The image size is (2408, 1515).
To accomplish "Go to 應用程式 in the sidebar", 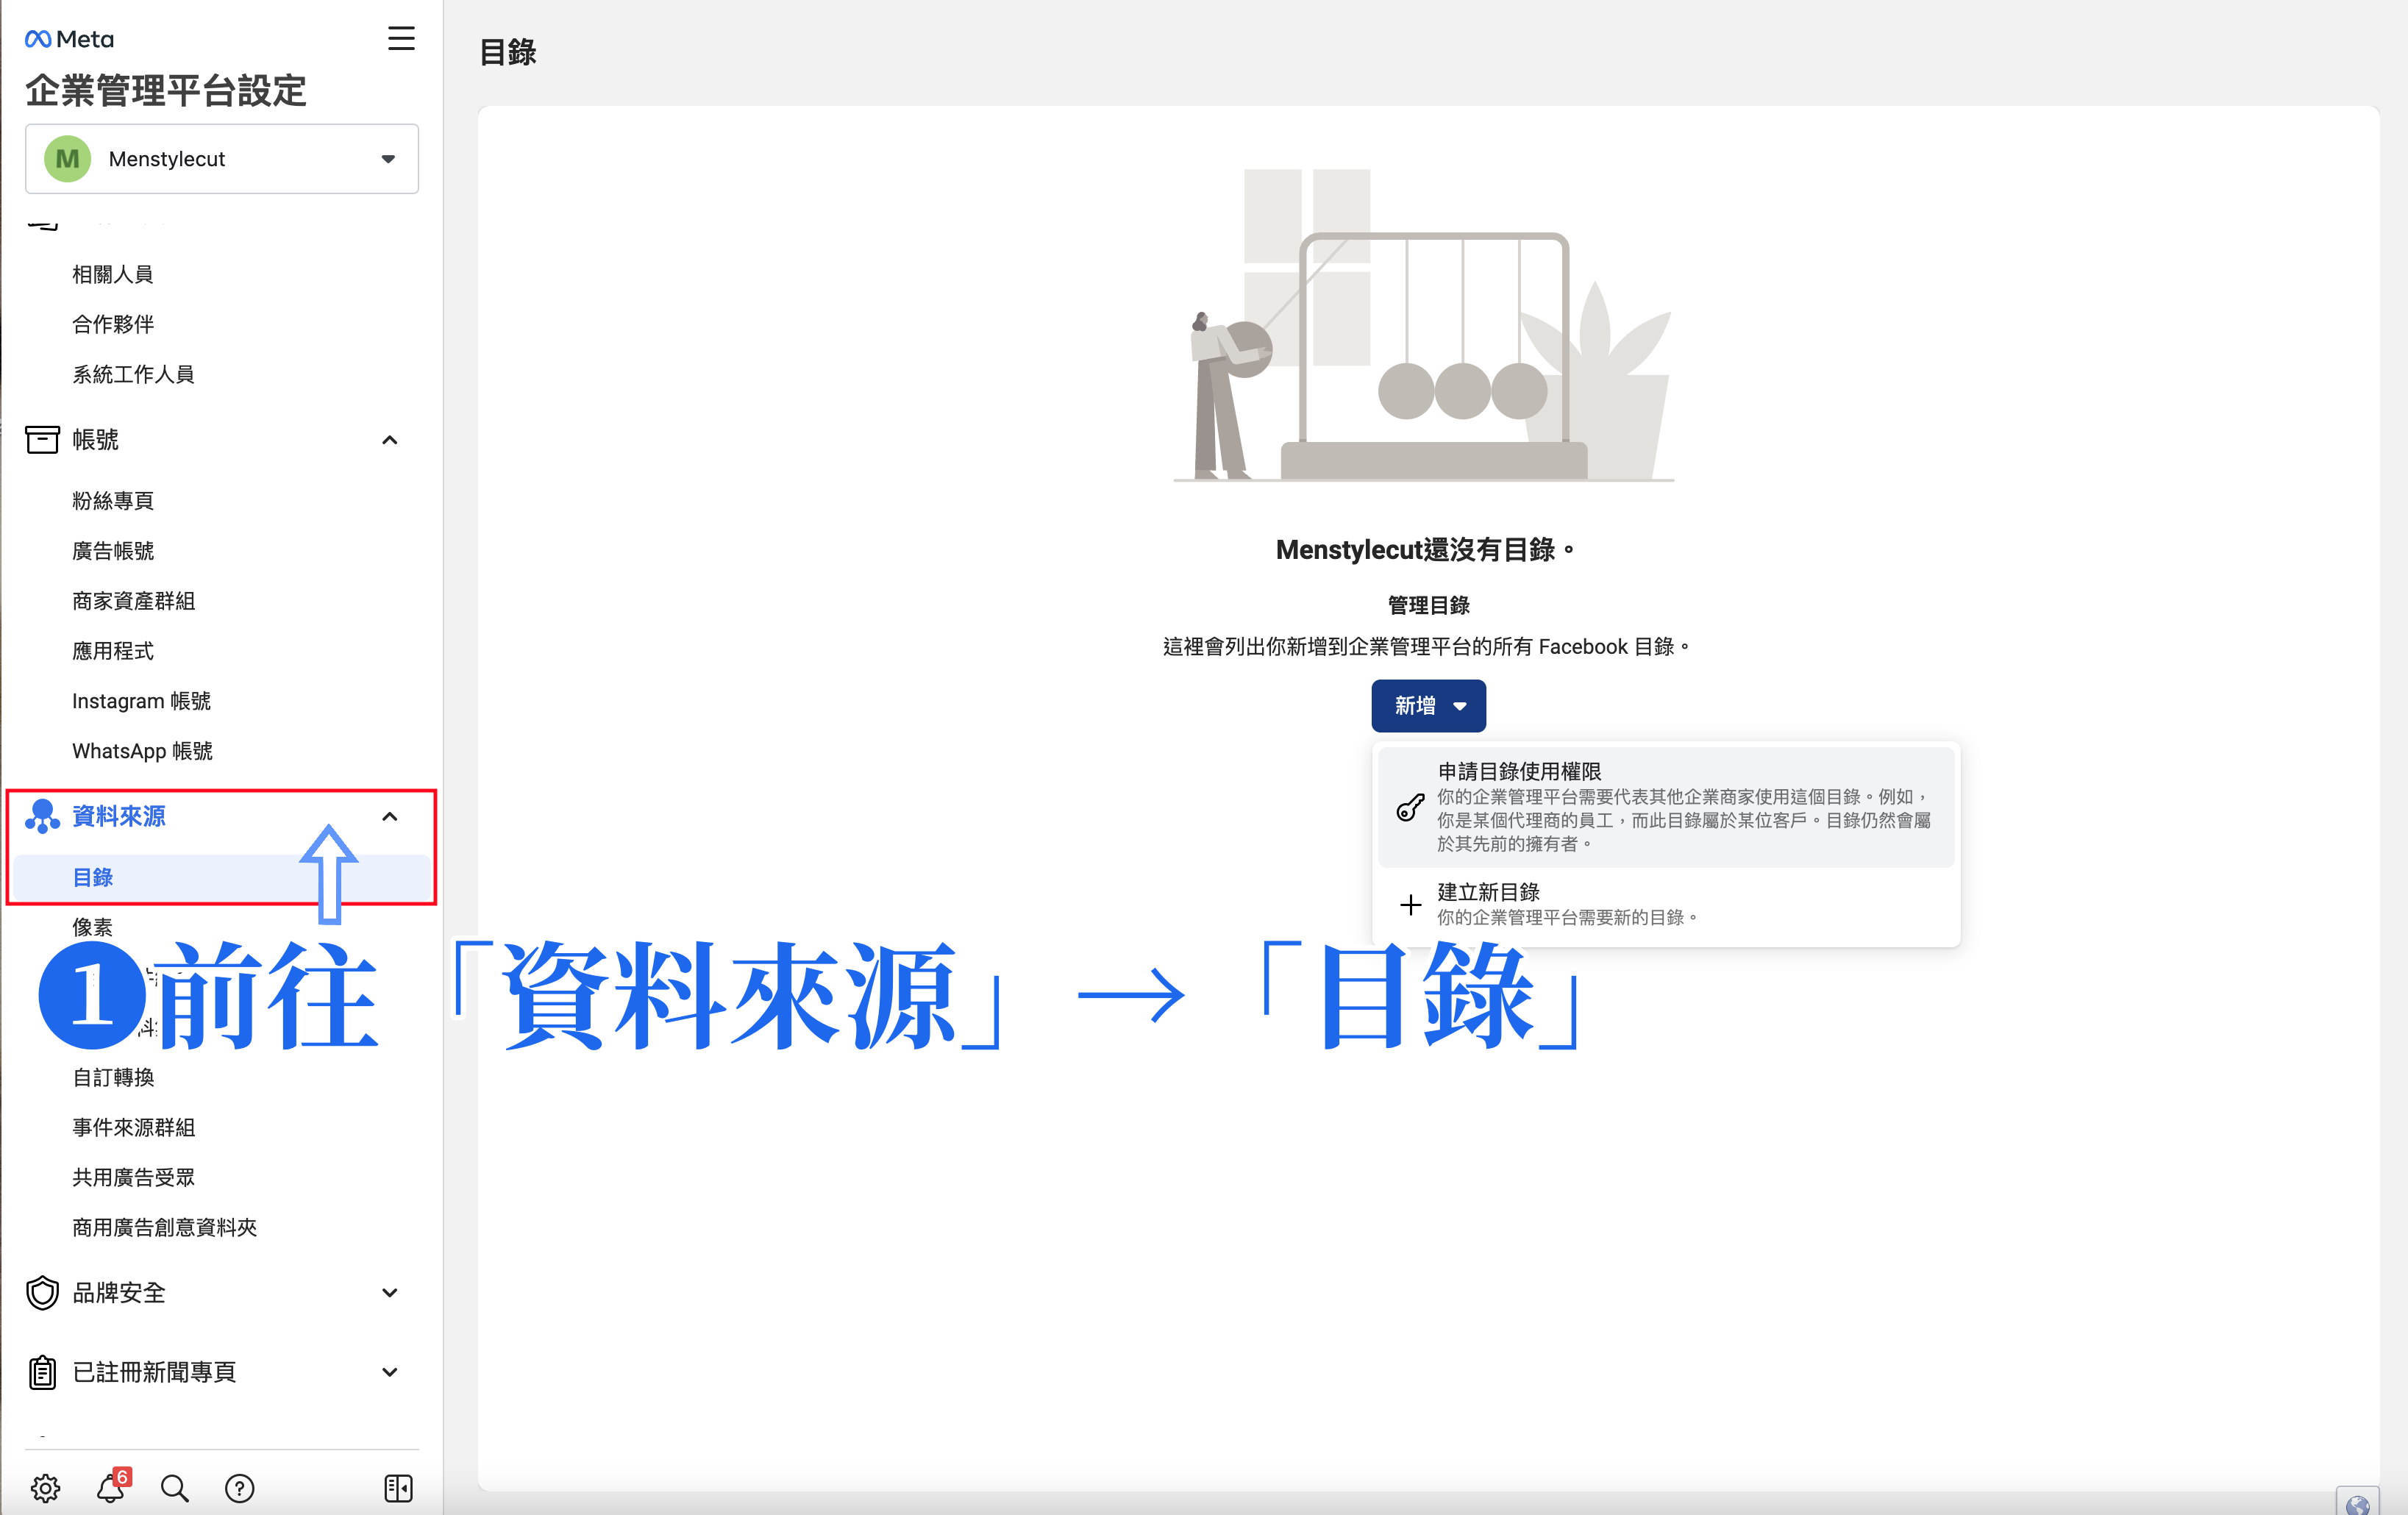I will [x=113, y=651].
